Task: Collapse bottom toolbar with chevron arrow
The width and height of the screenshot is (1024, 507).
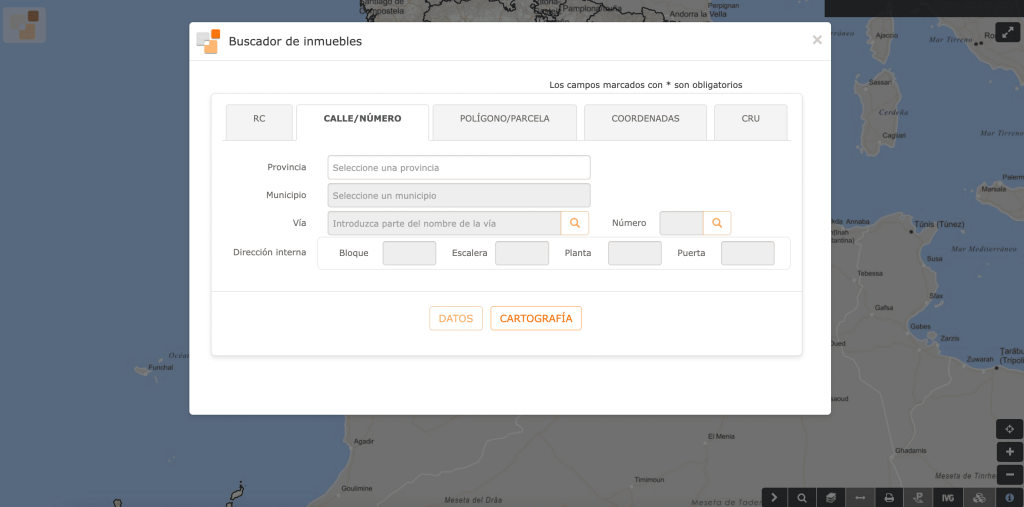Action: click(774, 497)
